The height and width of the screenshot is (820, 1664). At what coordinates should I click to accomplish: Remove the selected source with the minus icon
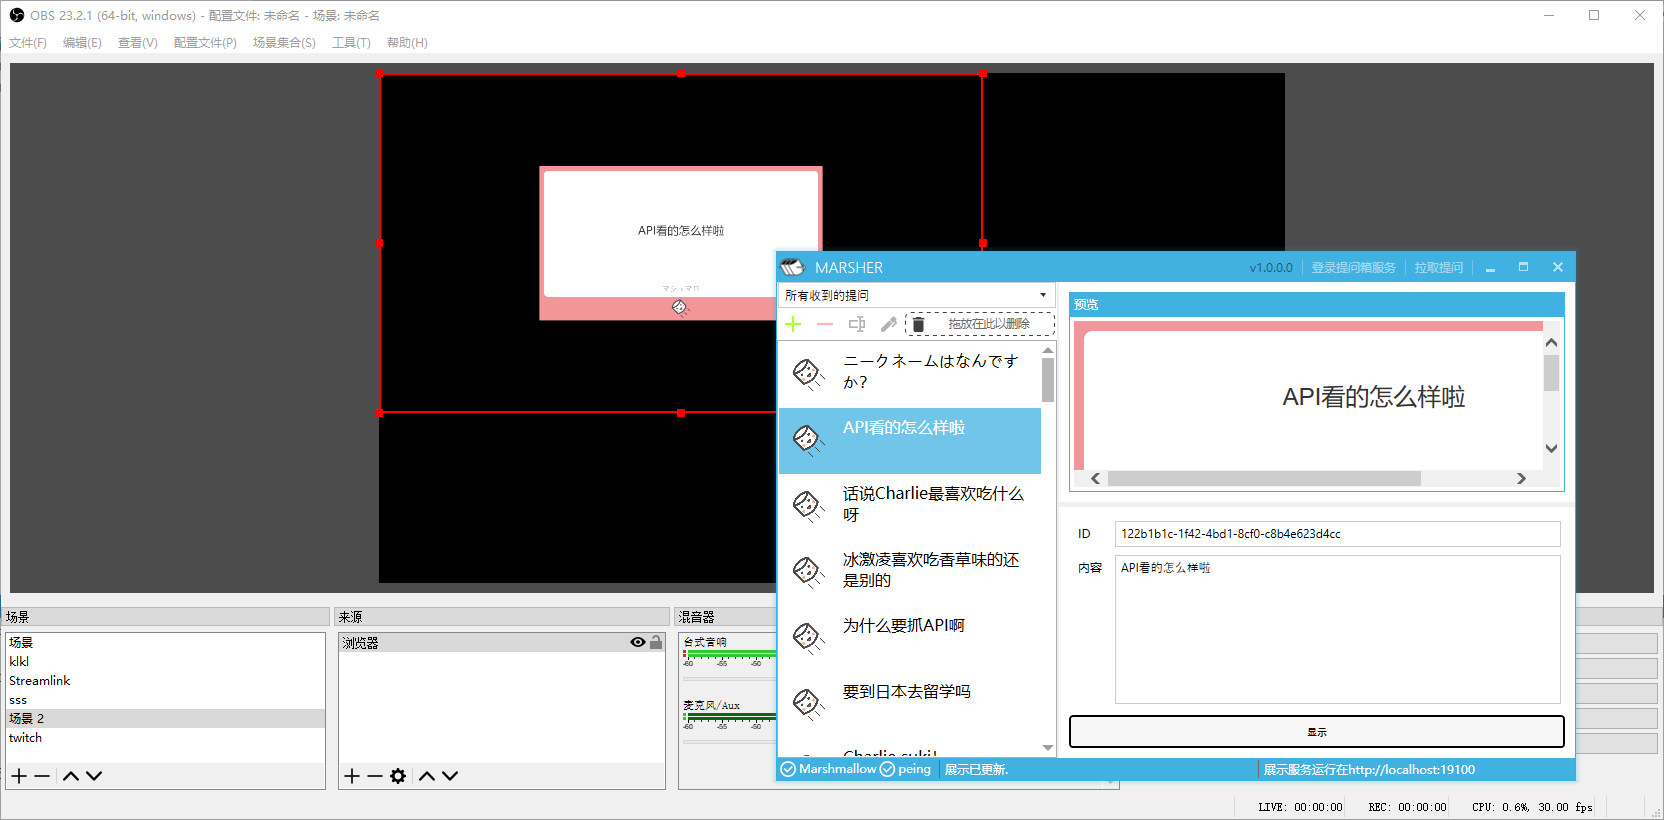click(x=375, y=776)
